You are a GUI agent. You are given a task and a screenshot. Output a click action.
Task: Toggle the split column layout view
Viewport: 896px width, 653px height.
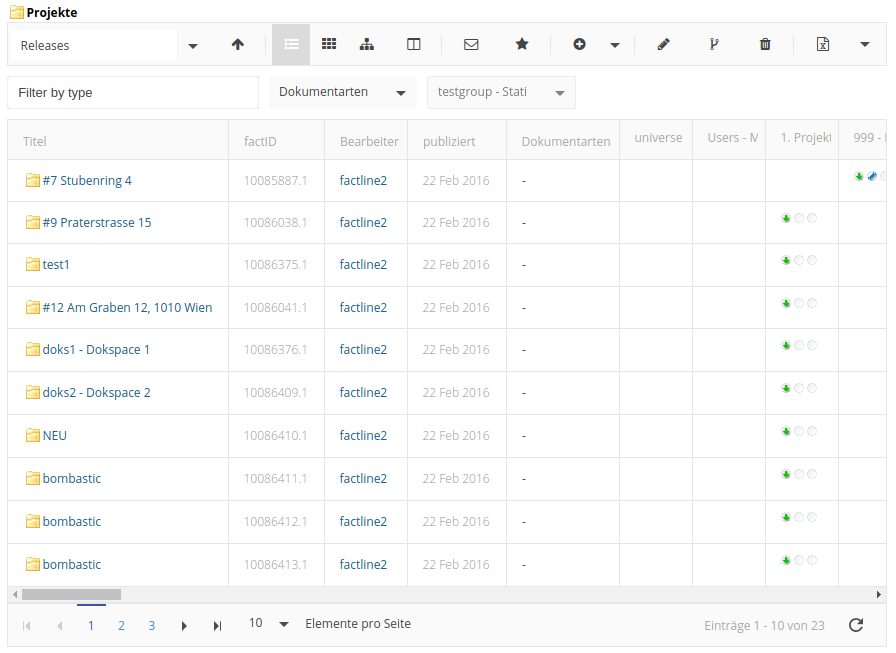[x=414, y=45]
